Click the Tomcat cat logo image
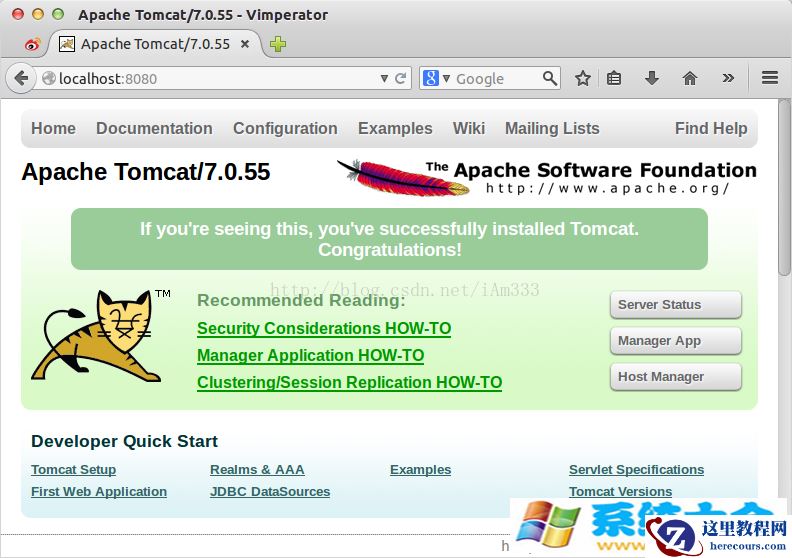 tap(101, 335)
